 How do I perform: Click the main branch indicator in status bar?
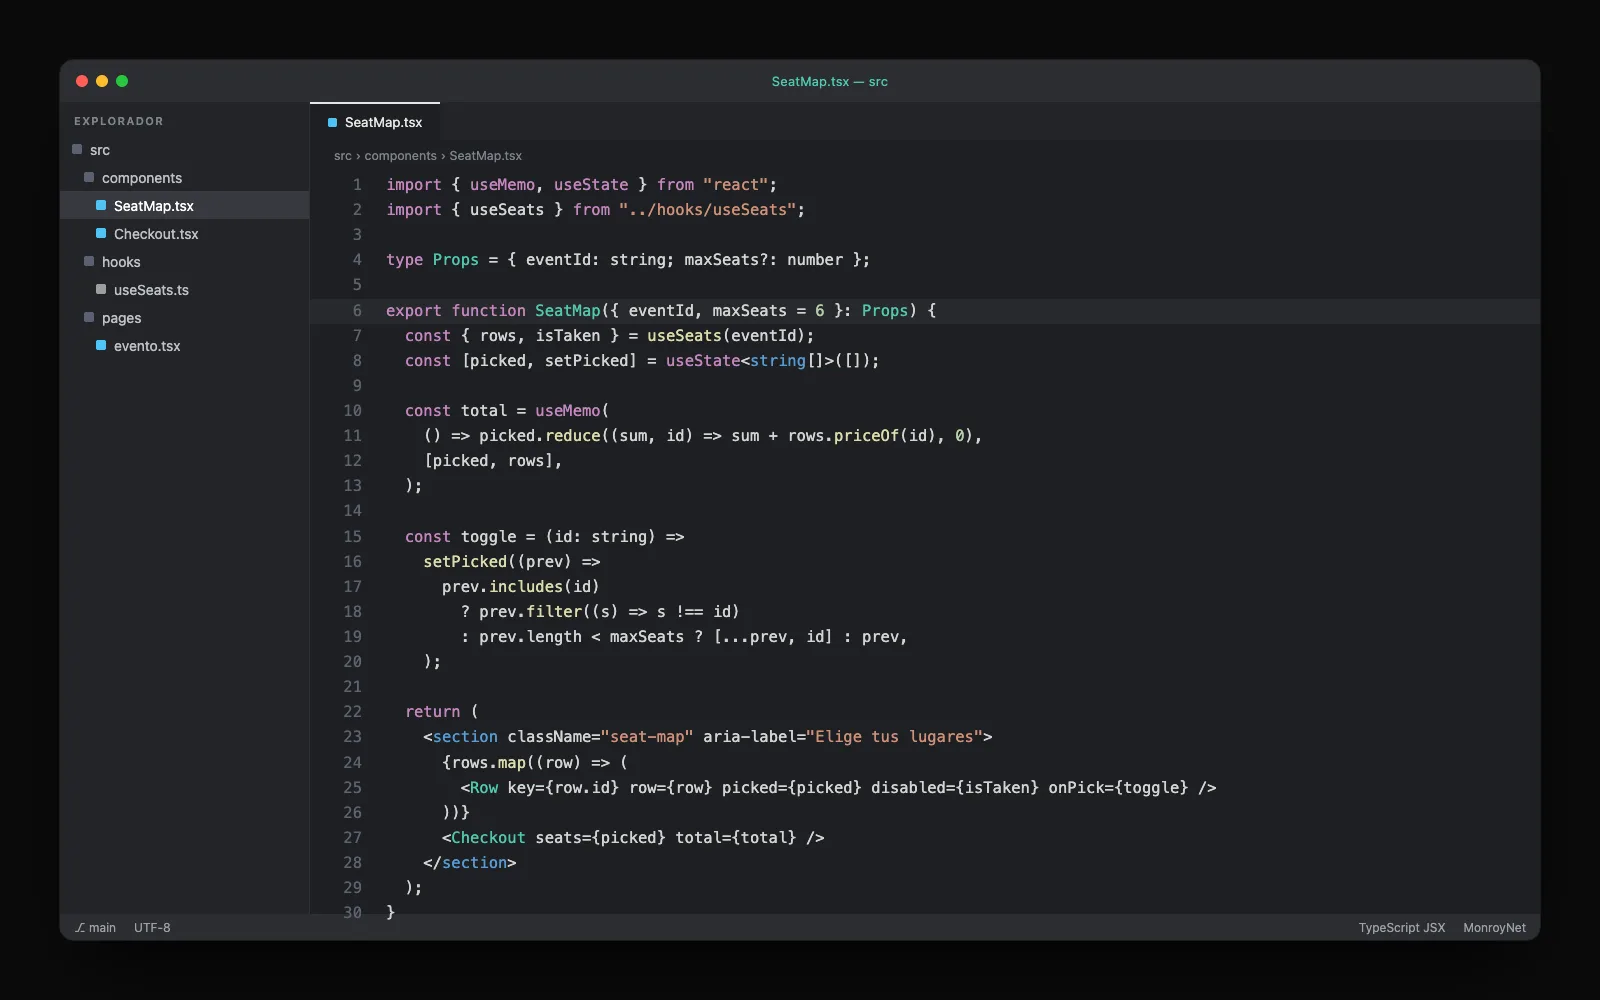pyautogui.click(x=96, y=928)
